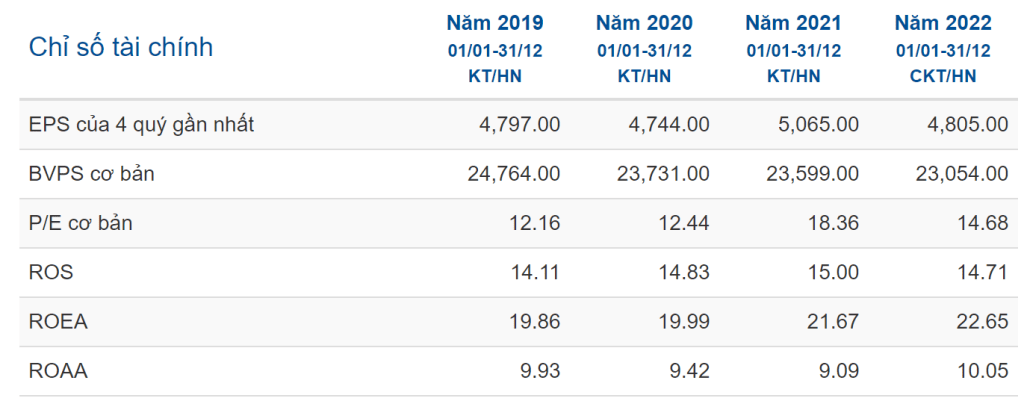Click the ROEA row label
The height and width of the screenshot is (401, 1024).
point(58,322)
